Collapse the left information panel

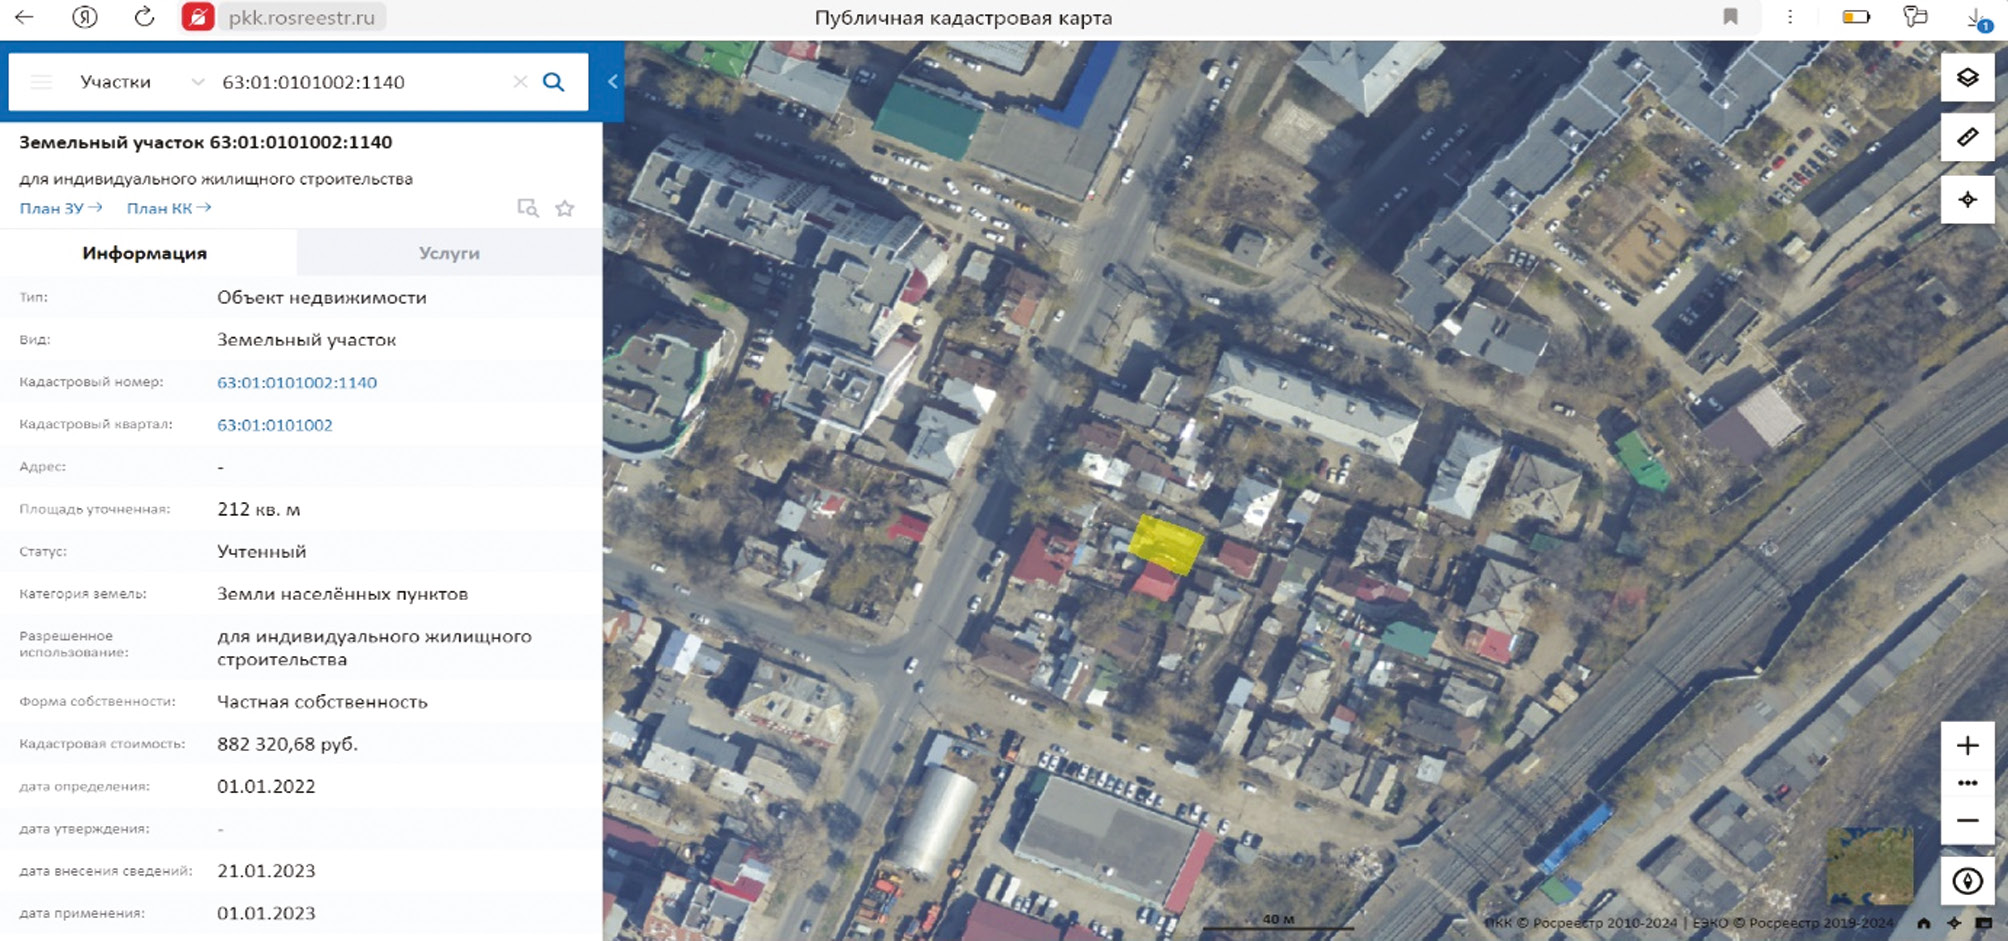pos(613,82)
